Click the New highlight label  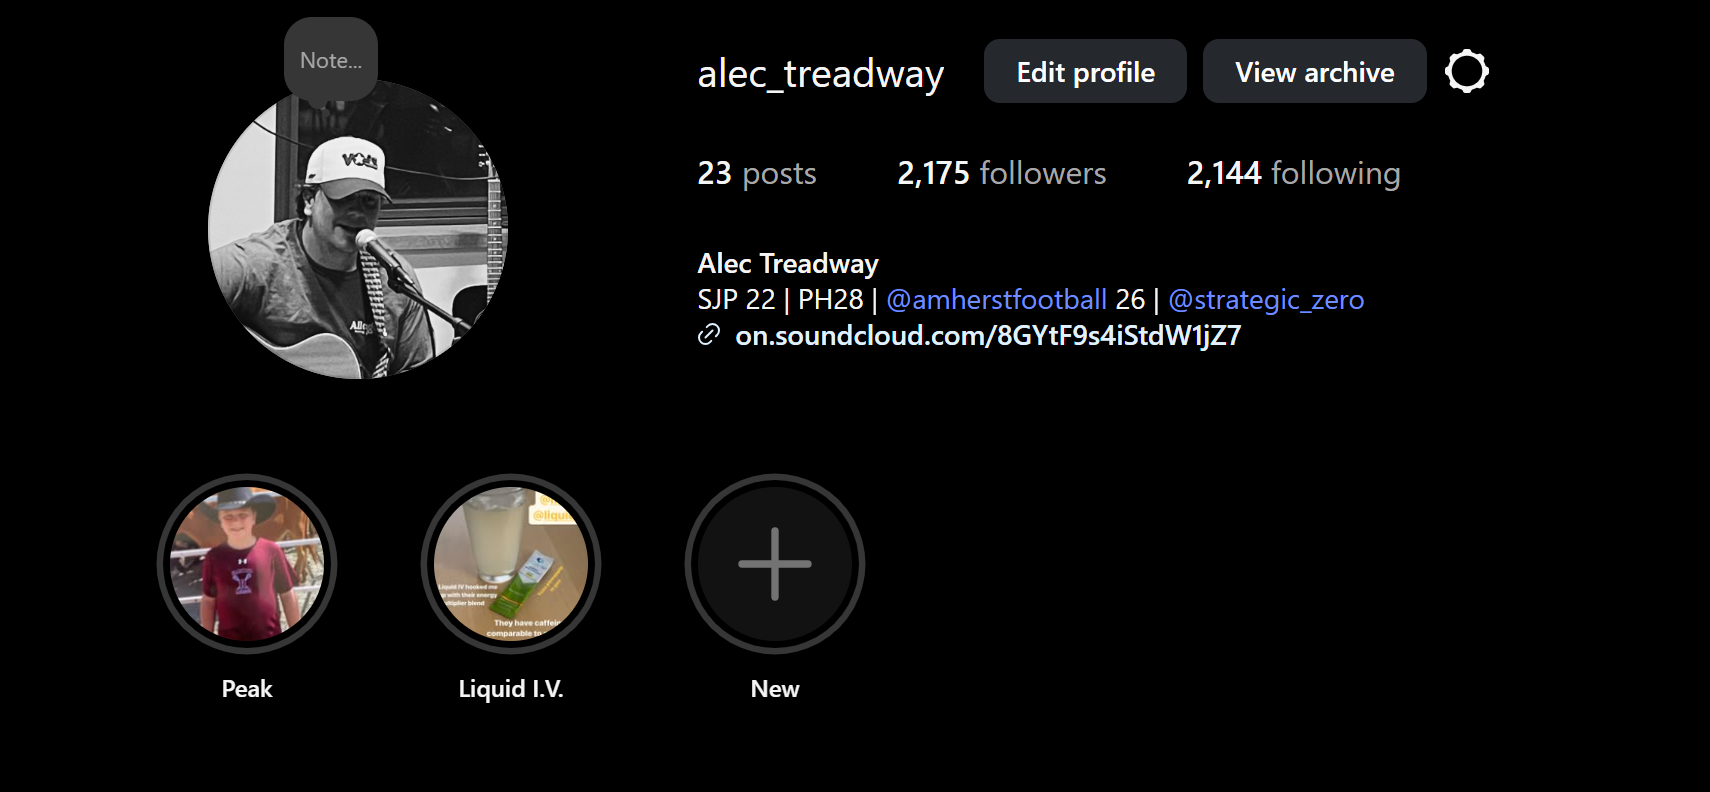[775, 689]
